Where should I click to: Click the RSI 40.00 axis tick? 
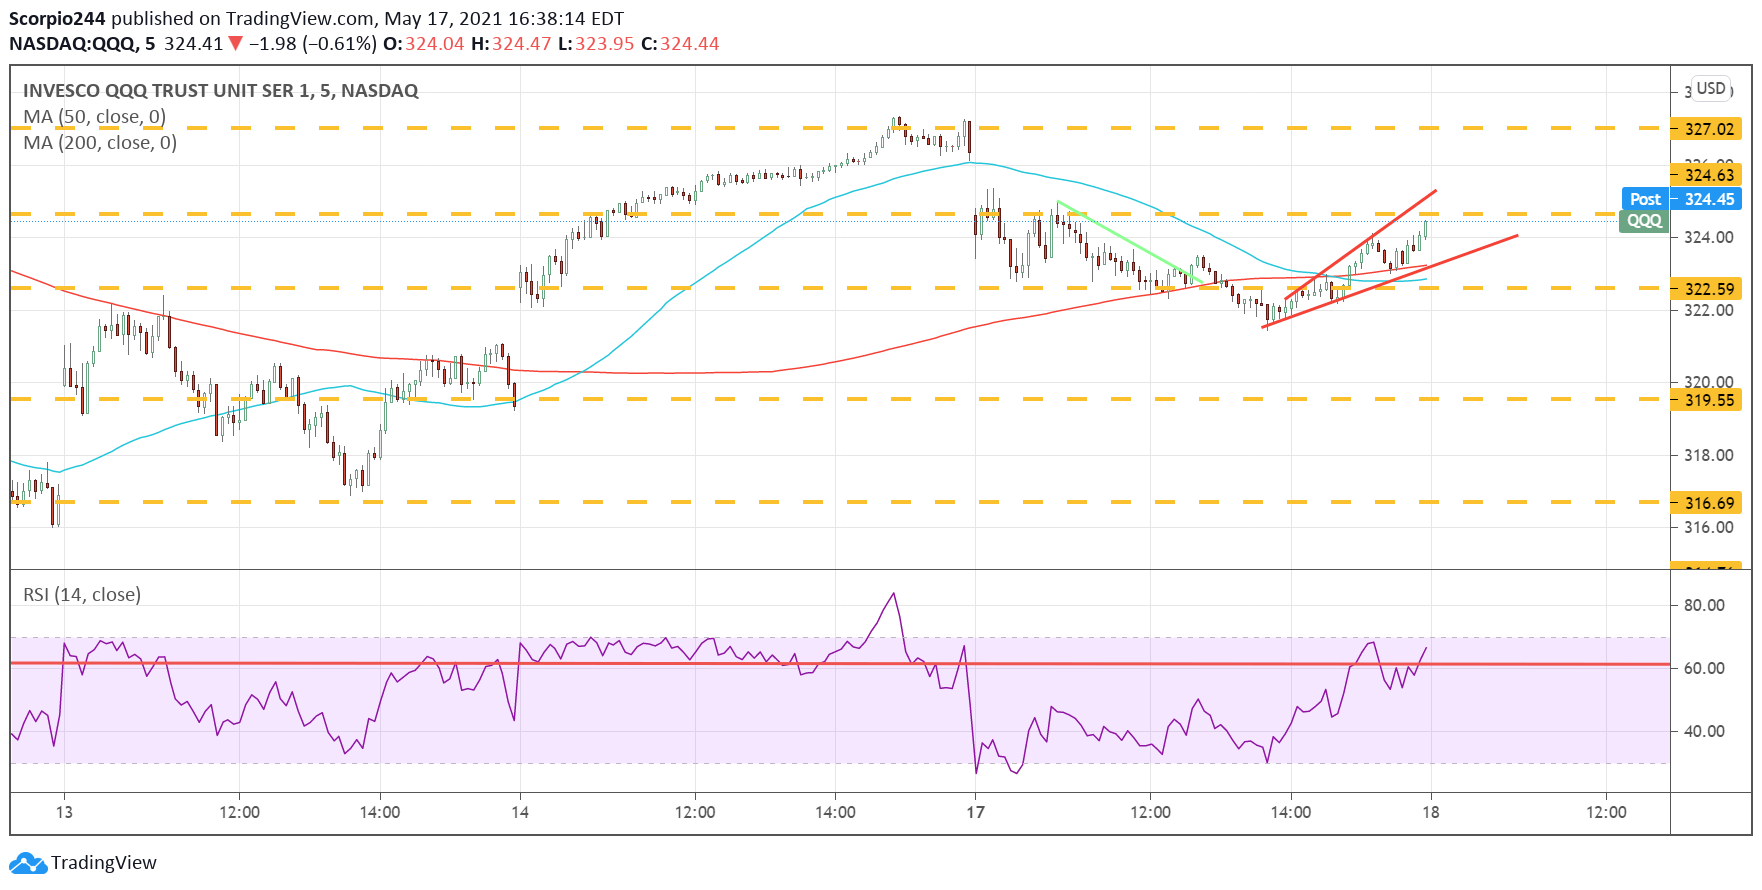1704,731
